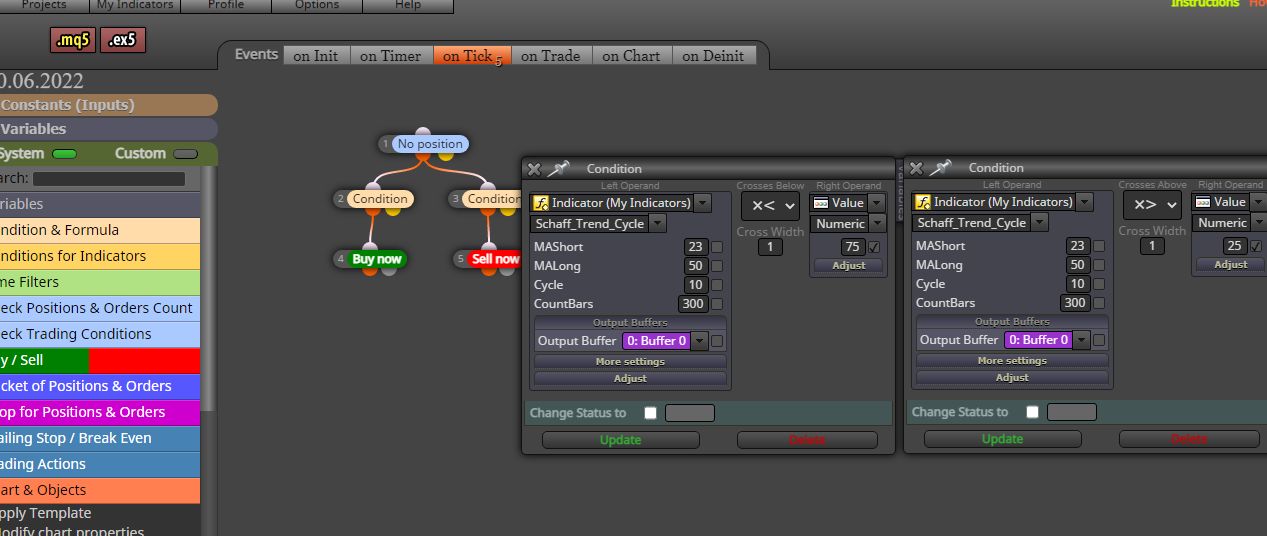Switch to the on Init tab
This screenshot has width=1267, height=536.
316,56
